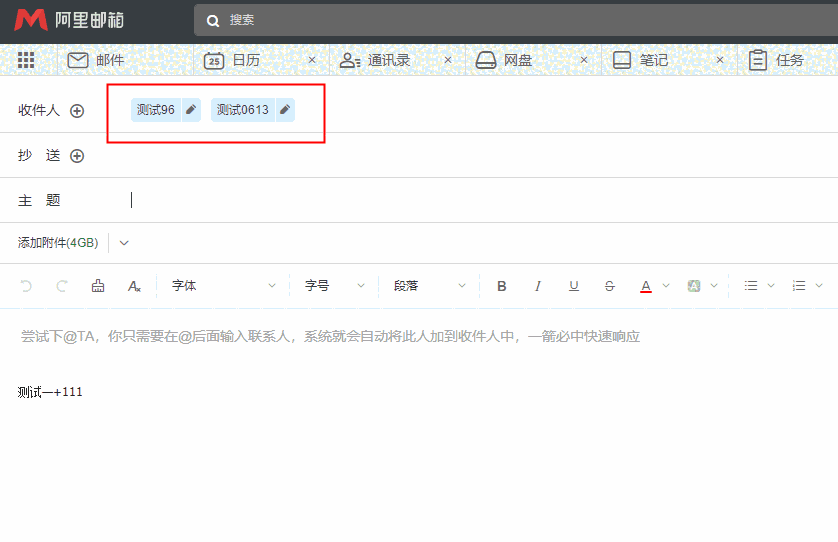This screenshot has width=838, height=542.
Task: Open the 字体 font dropdown
Action: pos(223,286)
